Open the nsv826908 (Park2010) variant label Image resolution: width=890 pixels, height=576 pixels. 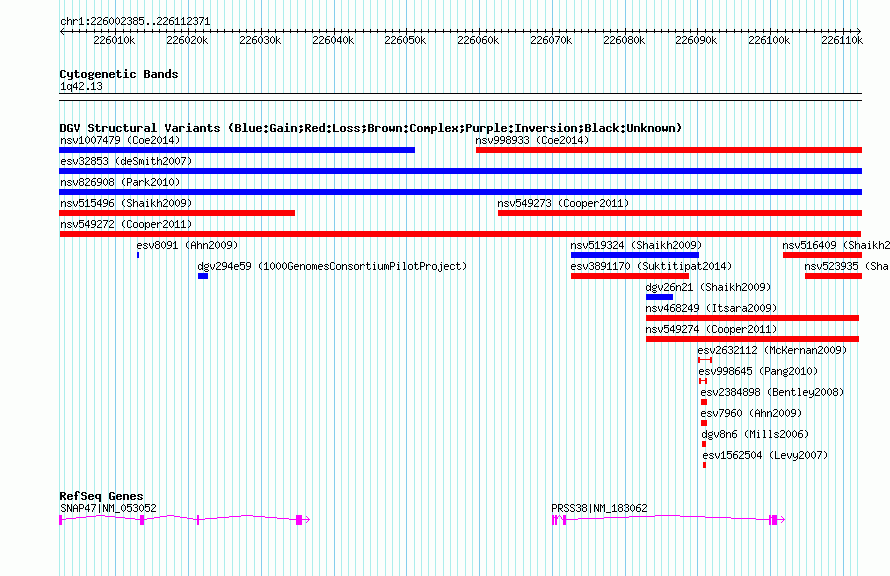120,182
